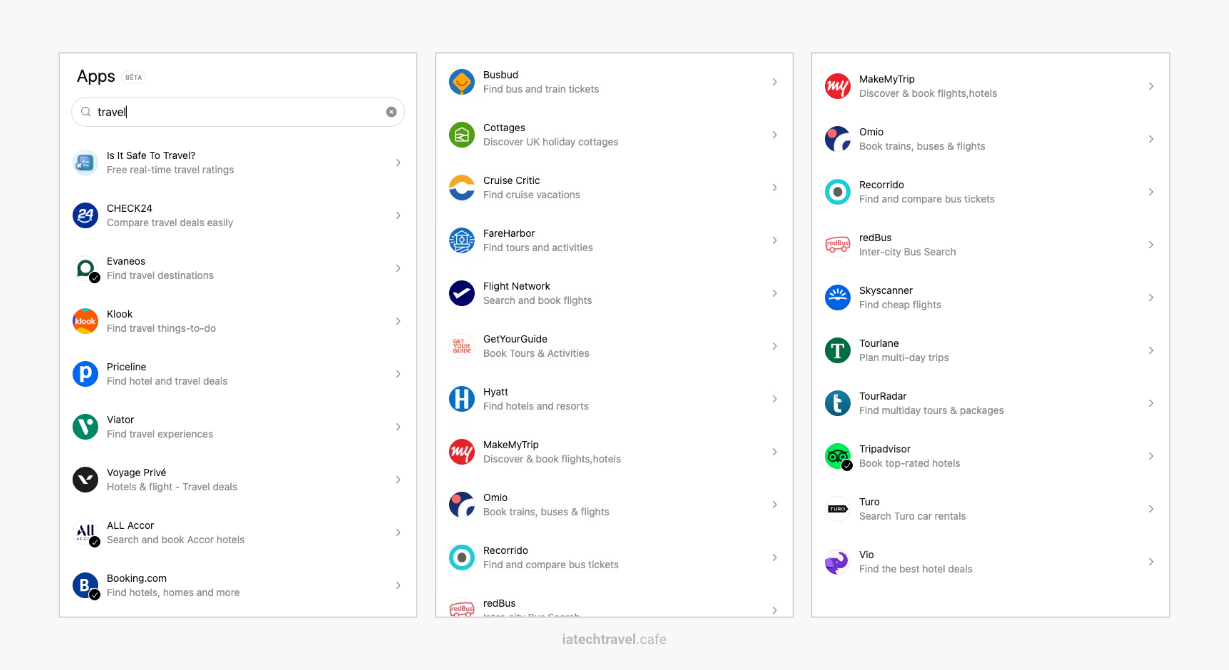The height and width of the screenshot is (670, 1229).
Task: Select the 'Tripadvisor' title text
Action: [x=885, y=449]
